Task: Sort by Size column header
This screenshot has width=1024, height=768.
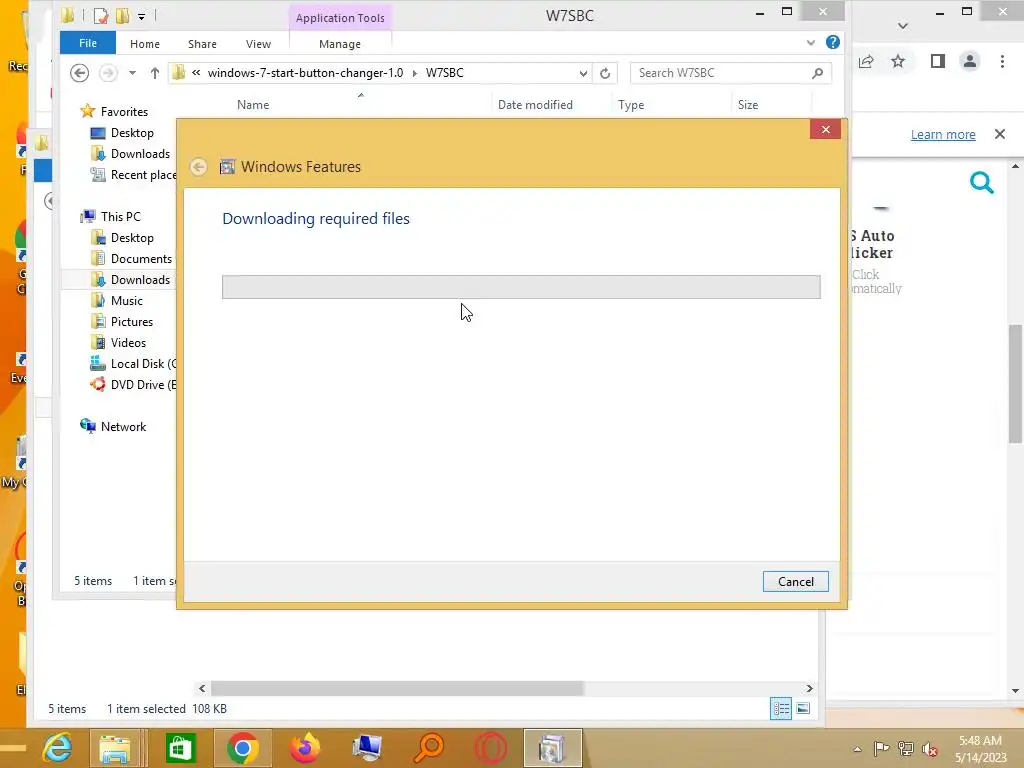Action: click(748, 104)
